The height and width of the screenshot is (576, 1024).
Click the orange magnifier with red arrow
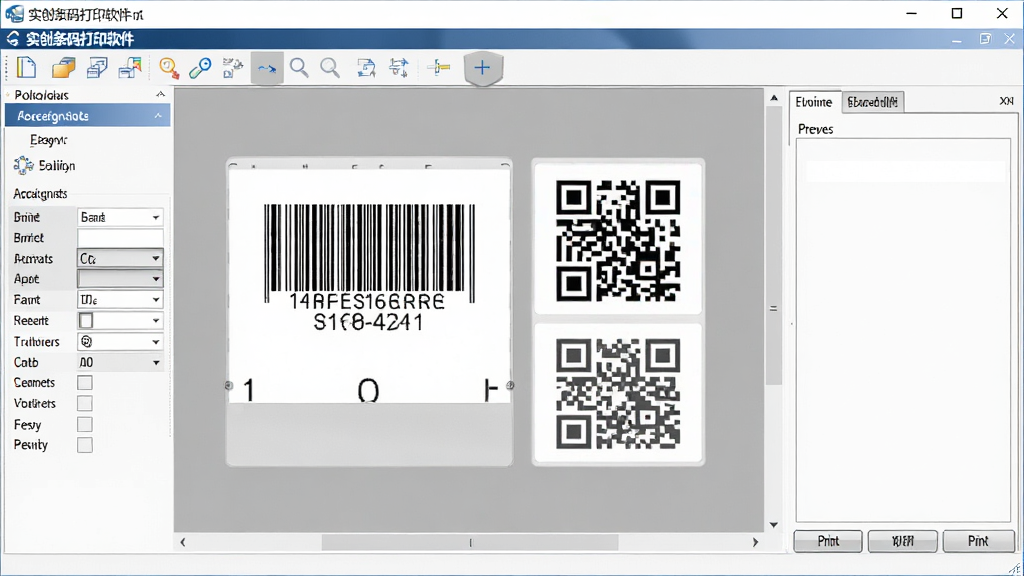coord(169,68)
